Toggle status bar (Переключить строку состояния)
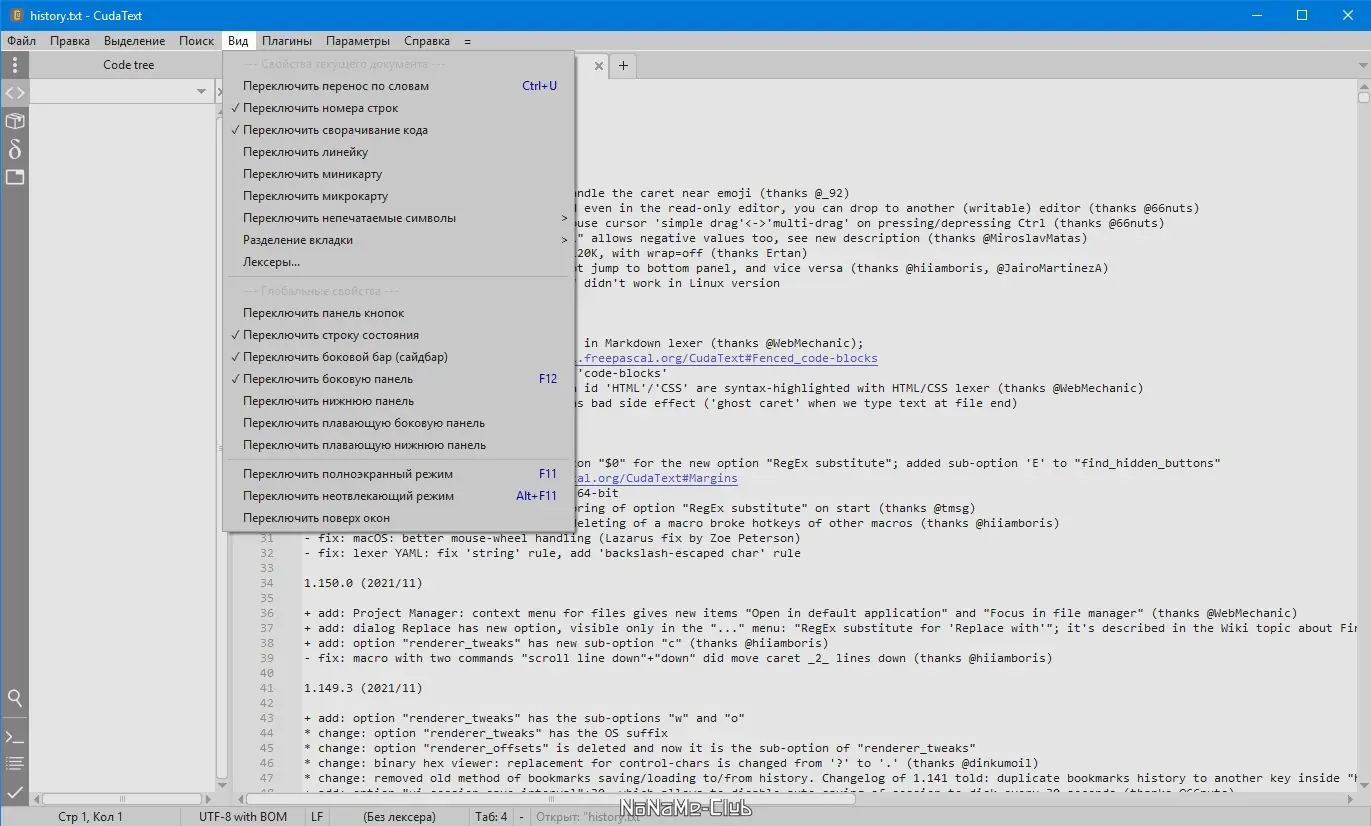Screen dimensions: 1371x826 click(399, 335)
